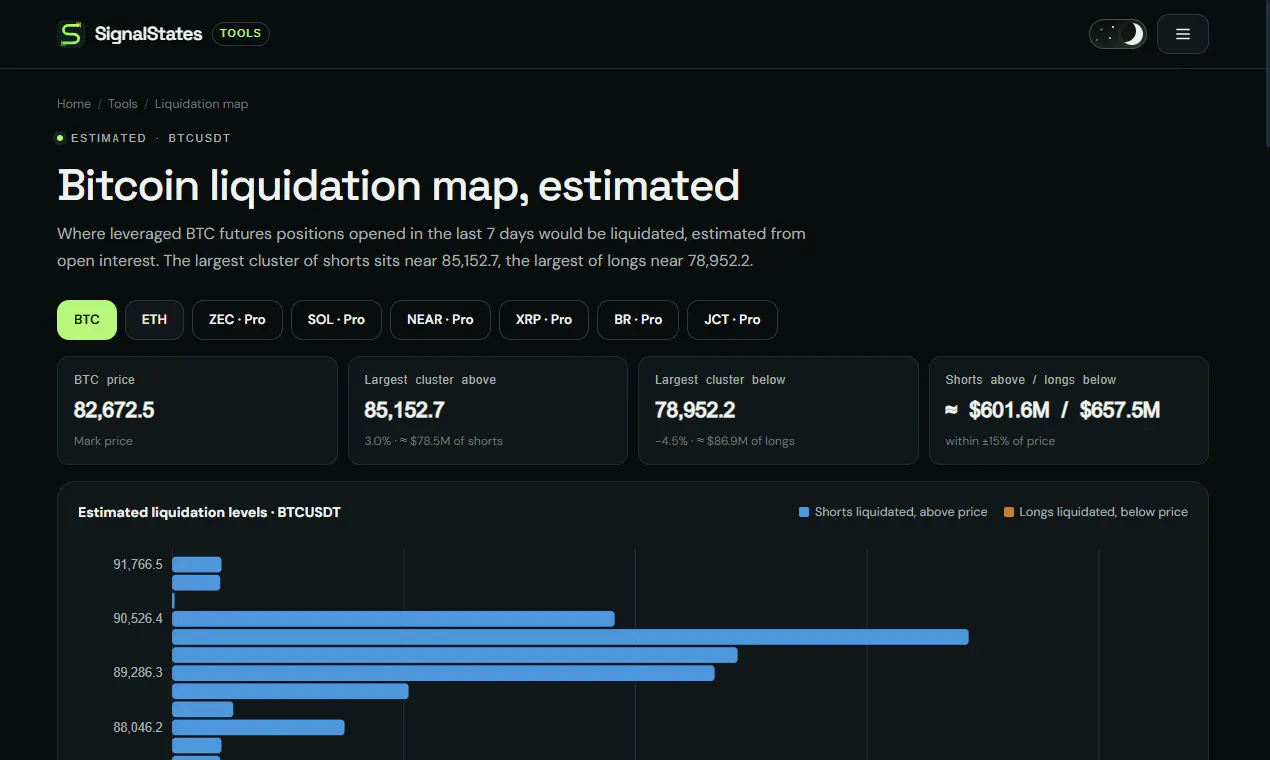Viewport: 1270px width, 760px height.
Task: Click the Estimated liquidation levels chart title
Action: click(x=209, y=512)
